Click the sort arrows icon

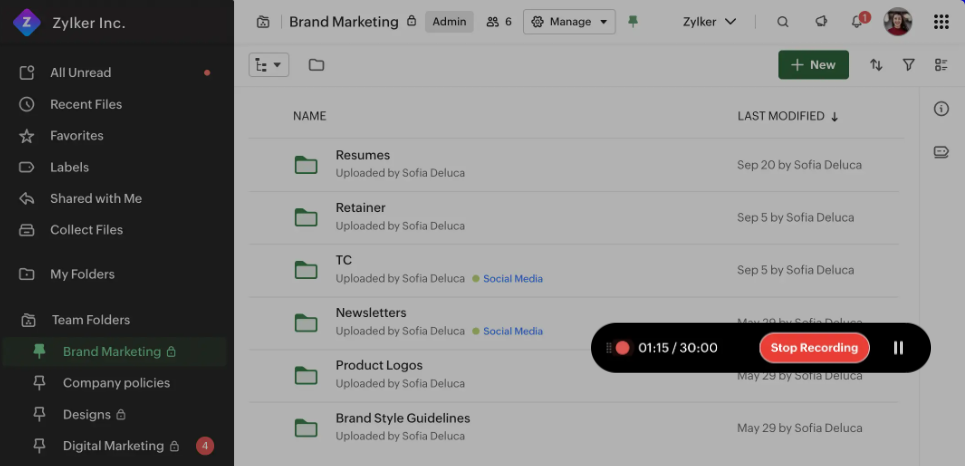tap(876, 65)
